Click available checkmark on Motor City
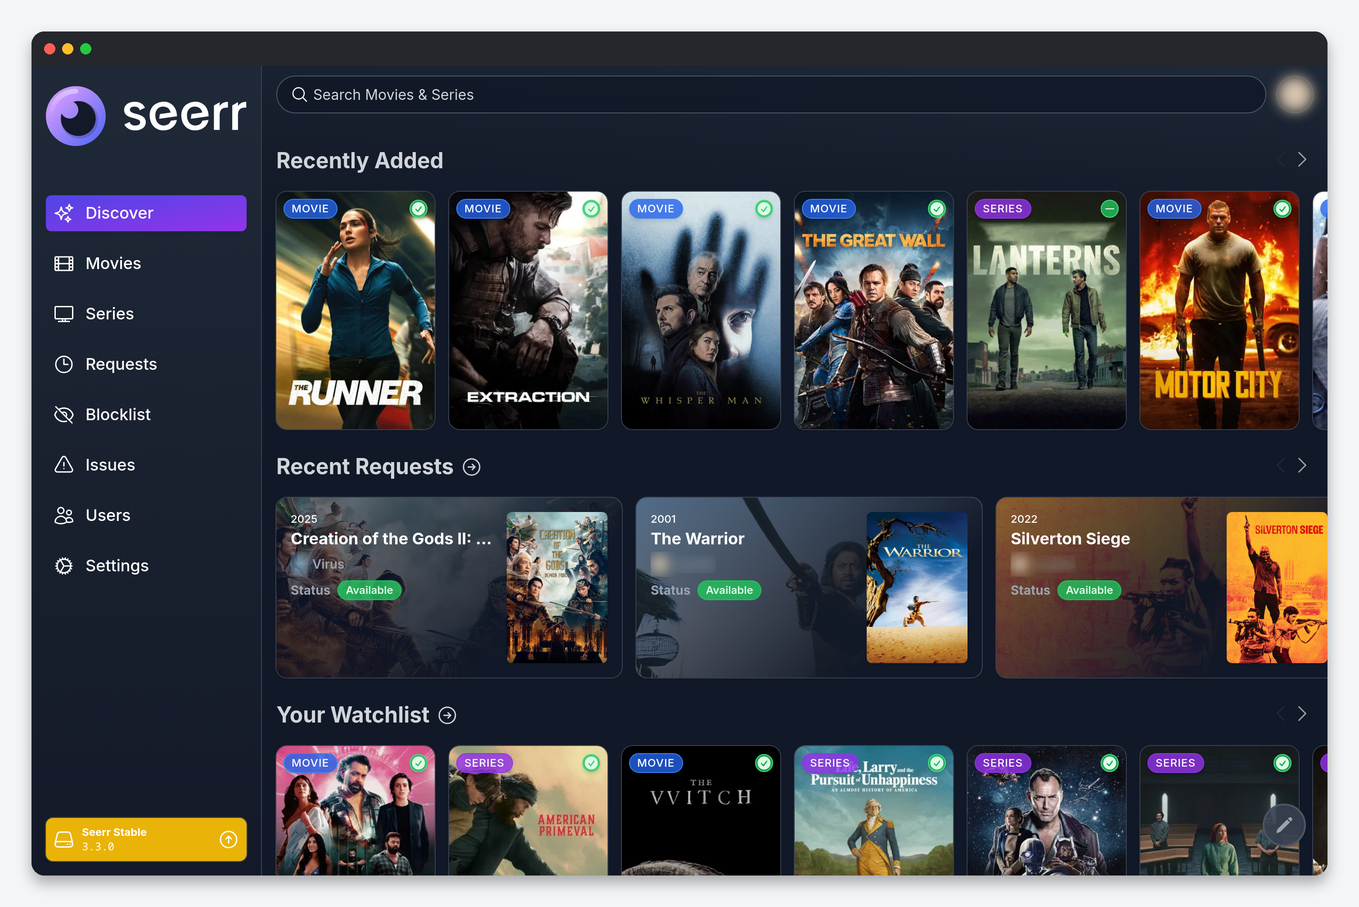The height and width of the screenshot is (907, 1359). click(1282, 209)
